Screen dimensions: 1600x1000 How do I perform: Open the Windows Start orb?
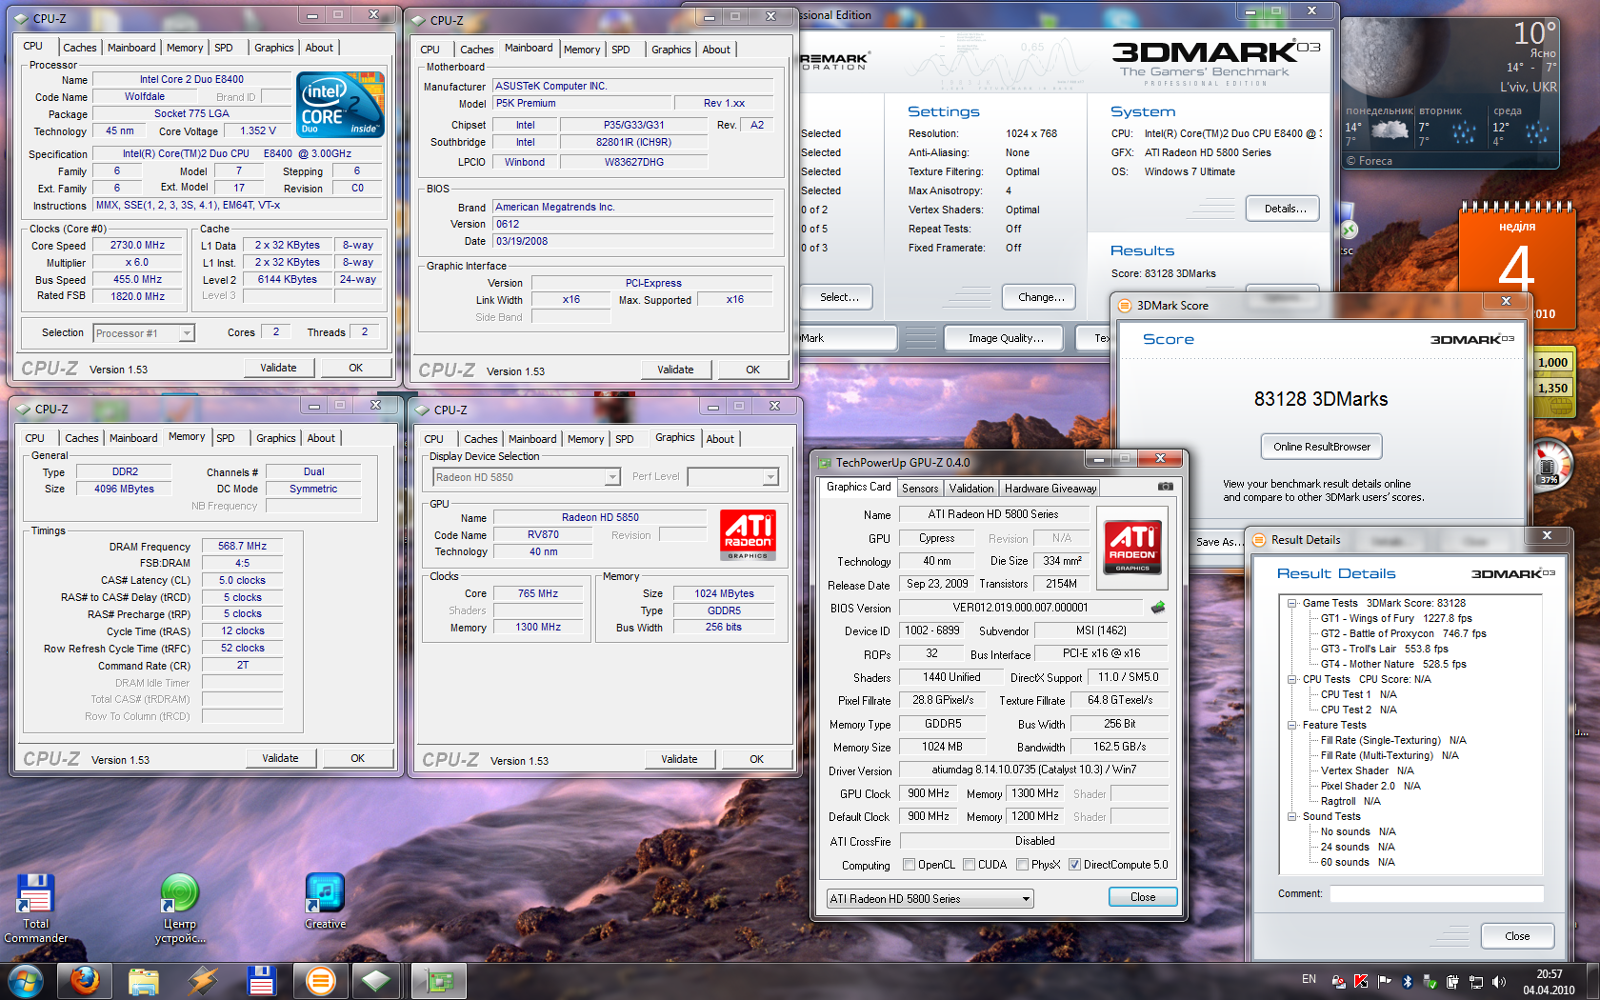(x=26, y=981)
